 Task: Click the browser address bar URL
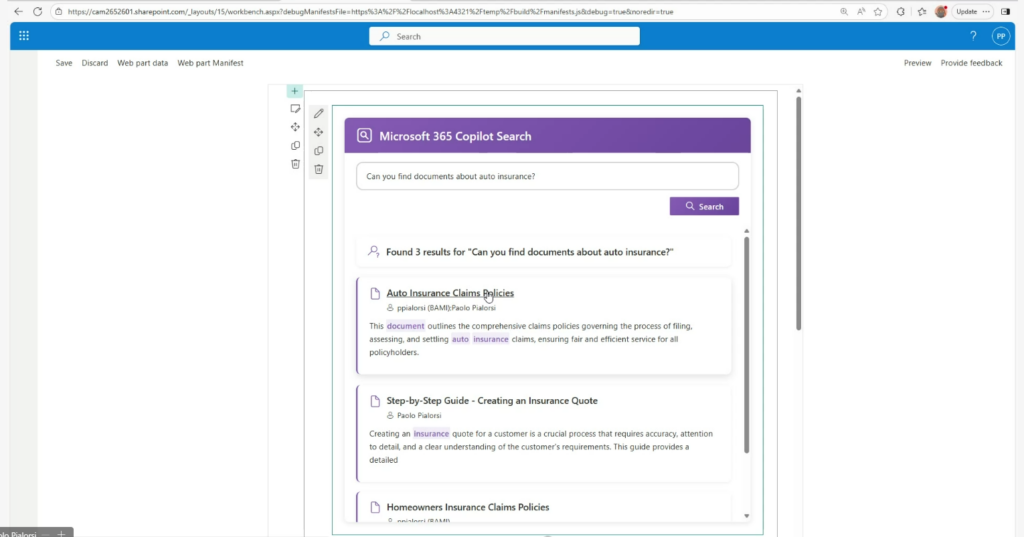(370, 12)
